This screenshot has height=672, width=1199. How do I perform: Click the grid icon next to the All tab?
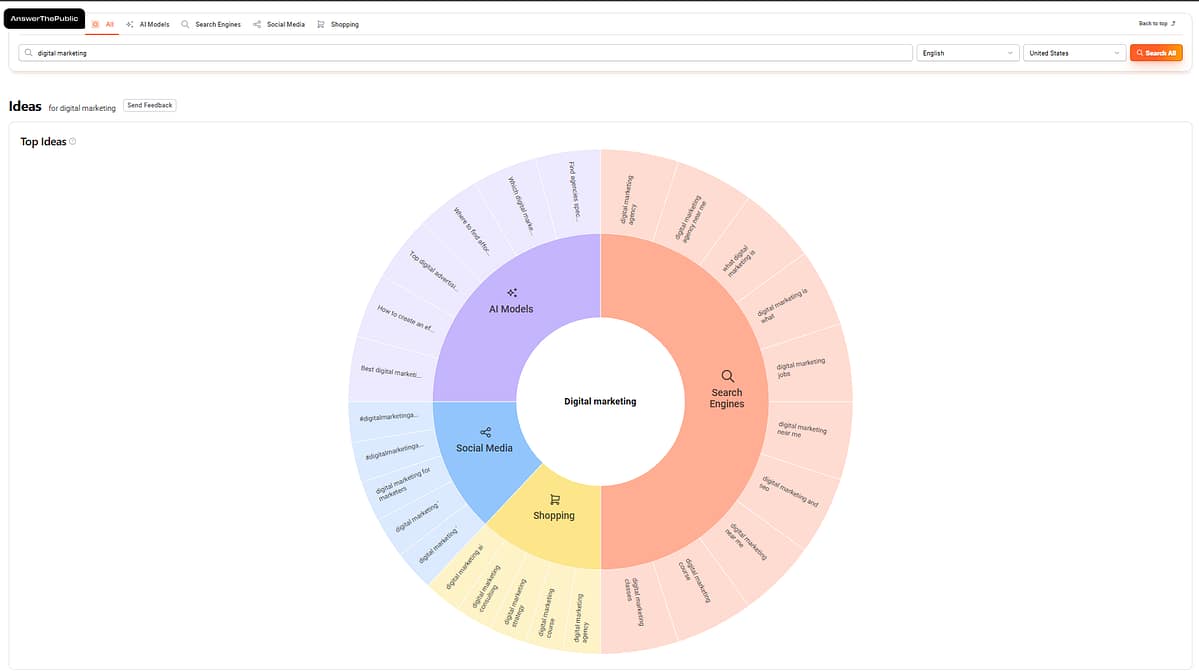point(95,24)
